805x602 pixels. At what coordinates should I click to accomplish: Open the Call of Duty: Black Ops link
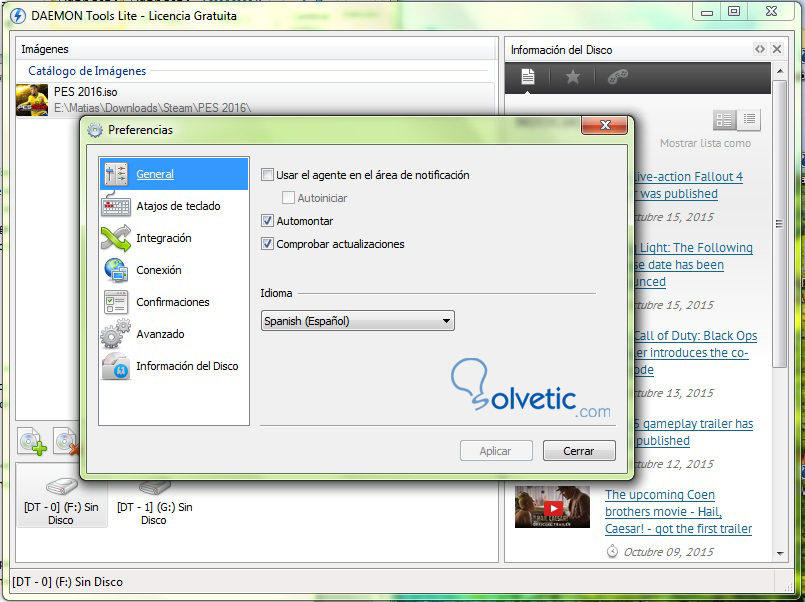[695, 353]
